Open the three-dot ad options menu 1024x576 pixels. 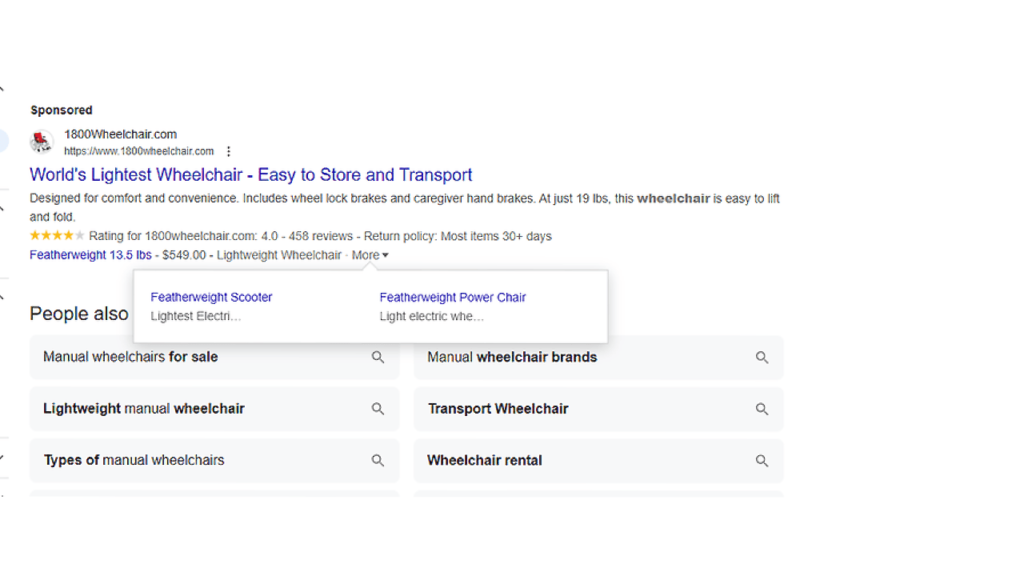(229, 150)
